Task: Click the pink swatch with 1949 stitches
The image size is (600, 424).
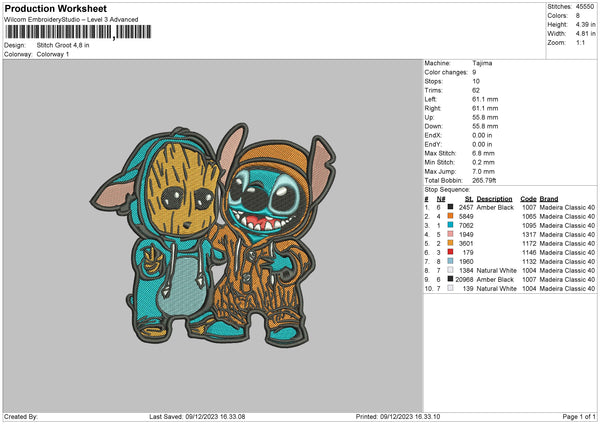Action: pyautogui.click(x=450, y=234)
